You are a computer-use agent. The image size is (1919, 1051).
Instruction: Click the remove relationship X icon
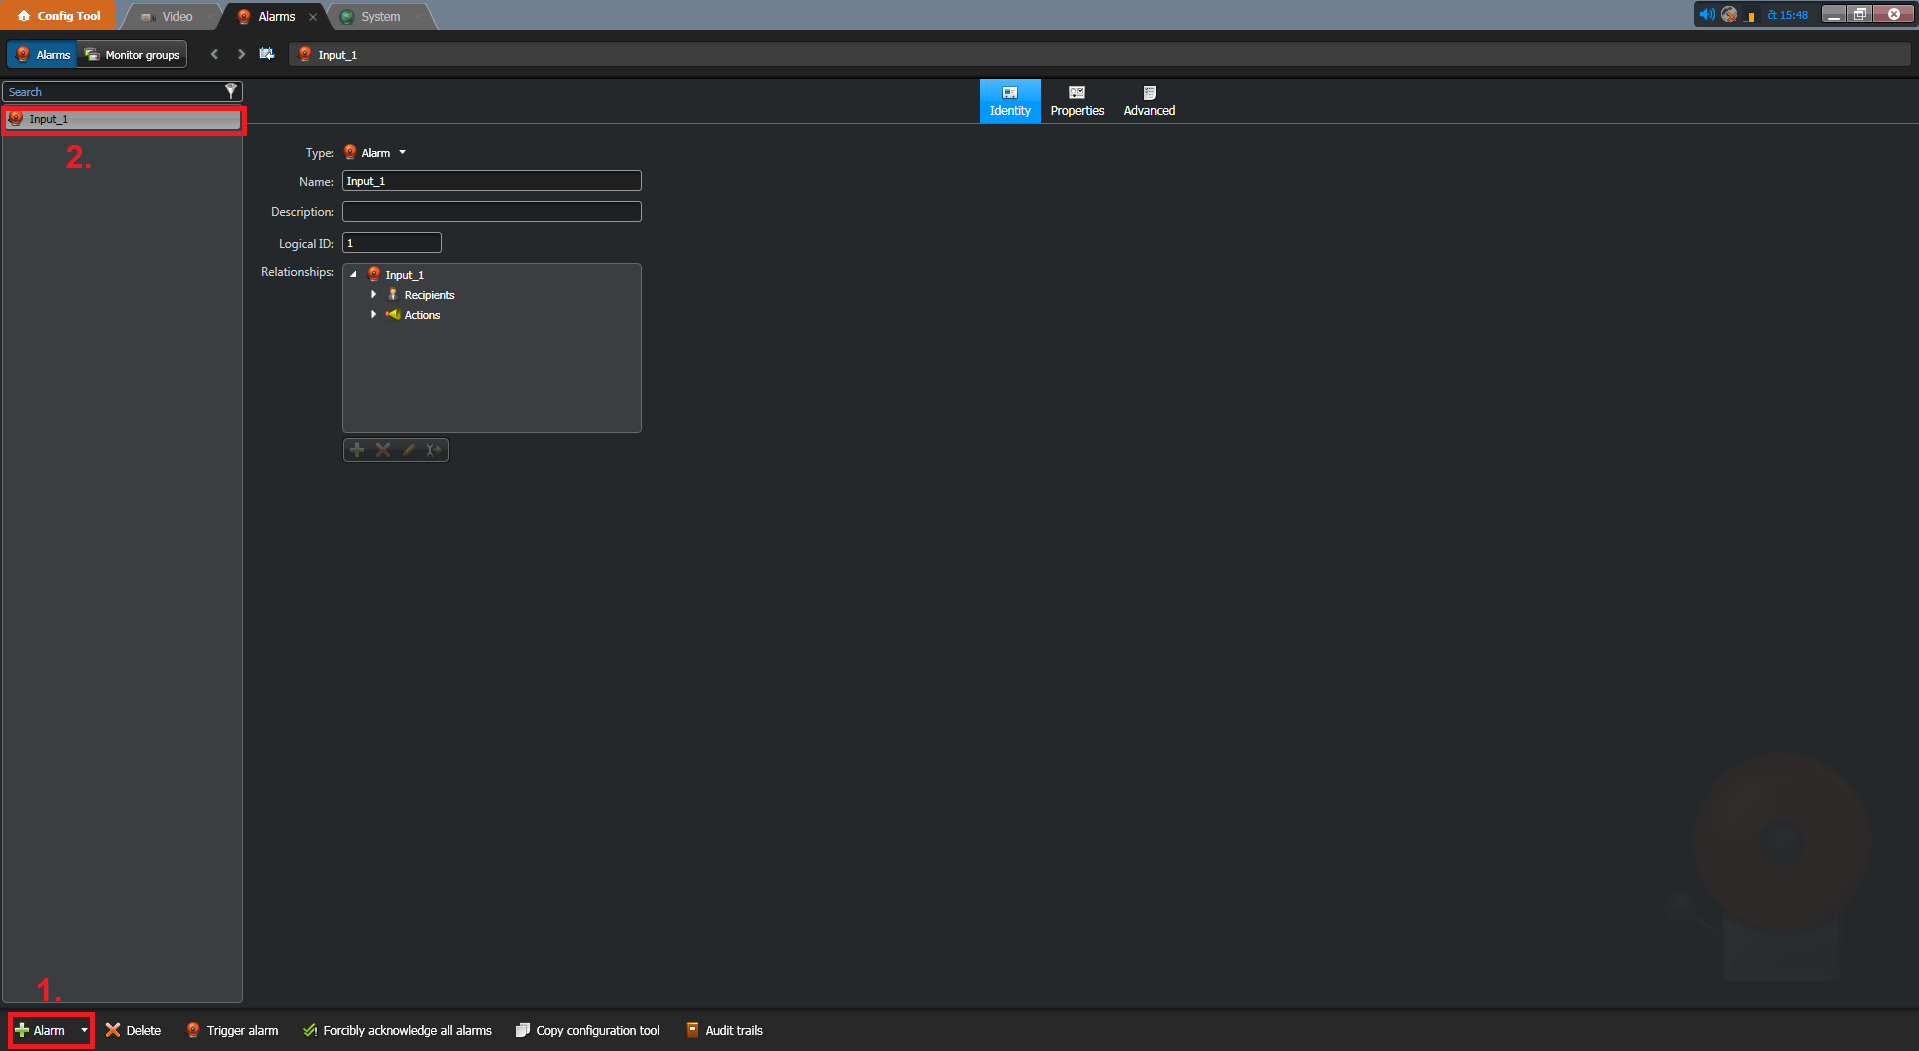383,450
